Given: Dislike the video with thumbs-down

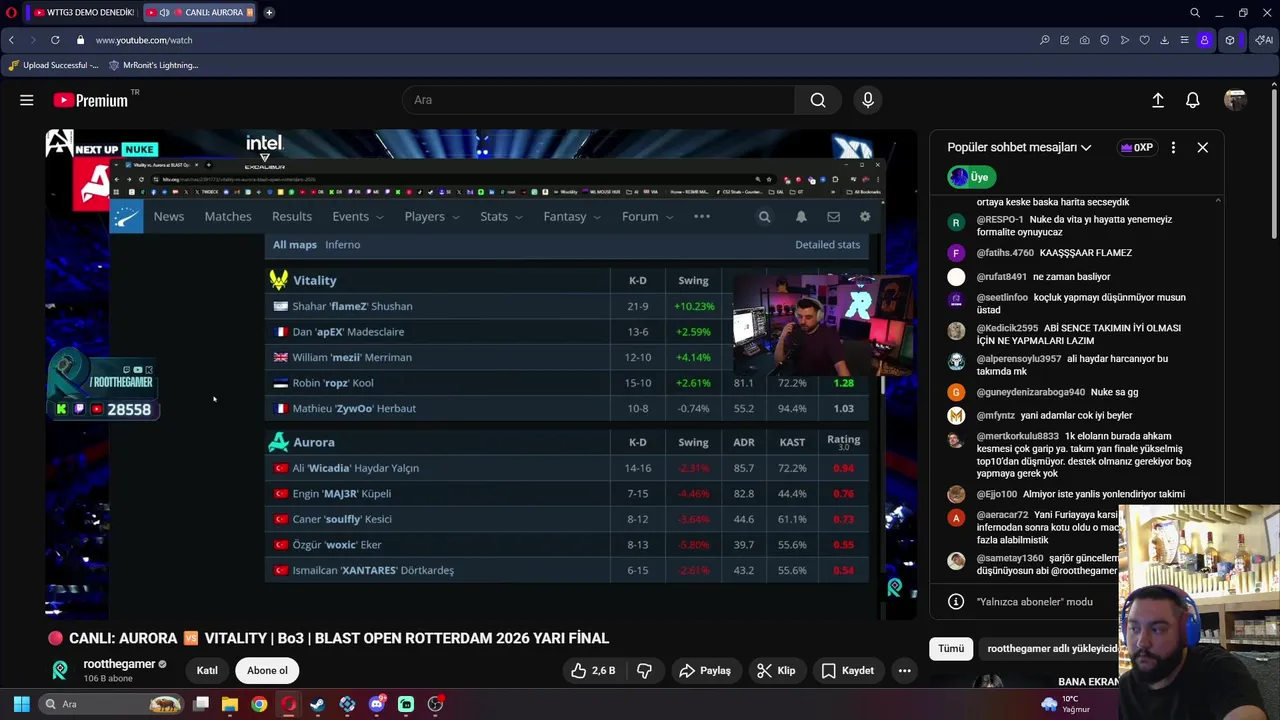Looking at the screenshot, I should pyautogui.click(x=644, y=671).
